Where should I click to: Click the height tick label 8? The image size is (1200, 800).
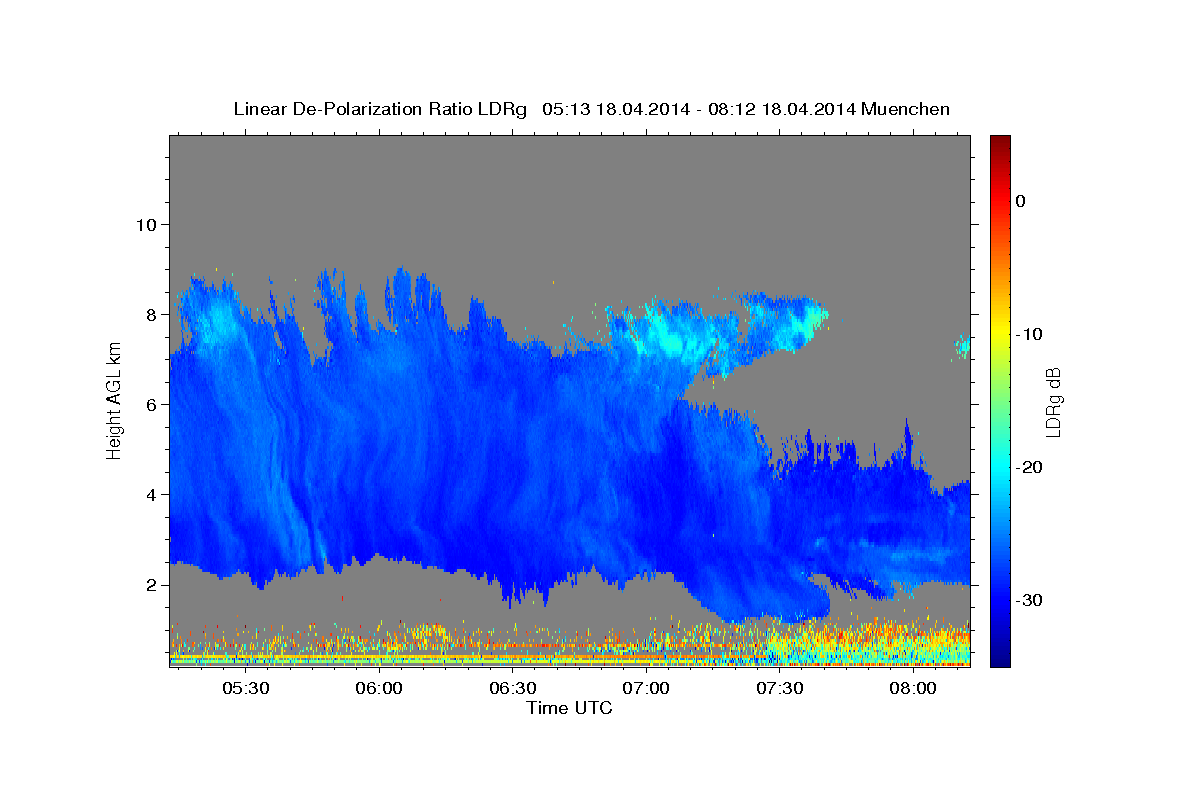coord(150,314)
